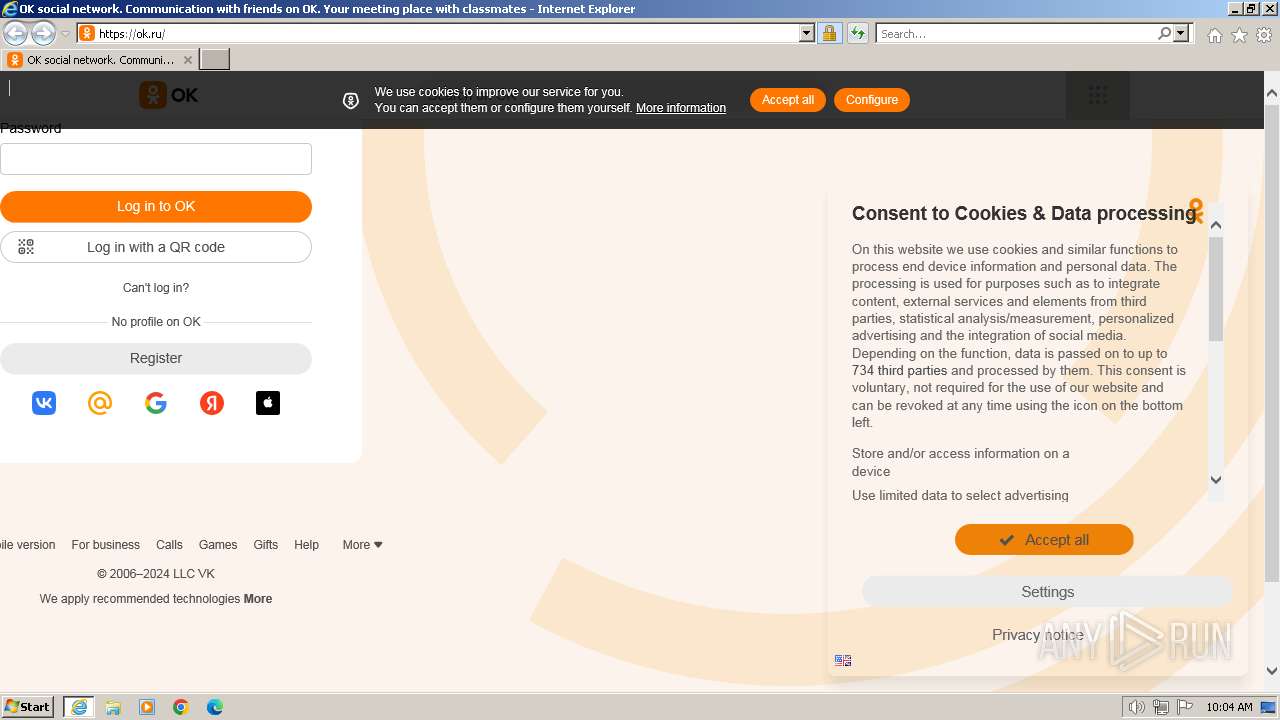Open Settings in consent dialog
The width and height of the screenshot is (1280, 720).
pyautogui.click(x=1047, y=592)
